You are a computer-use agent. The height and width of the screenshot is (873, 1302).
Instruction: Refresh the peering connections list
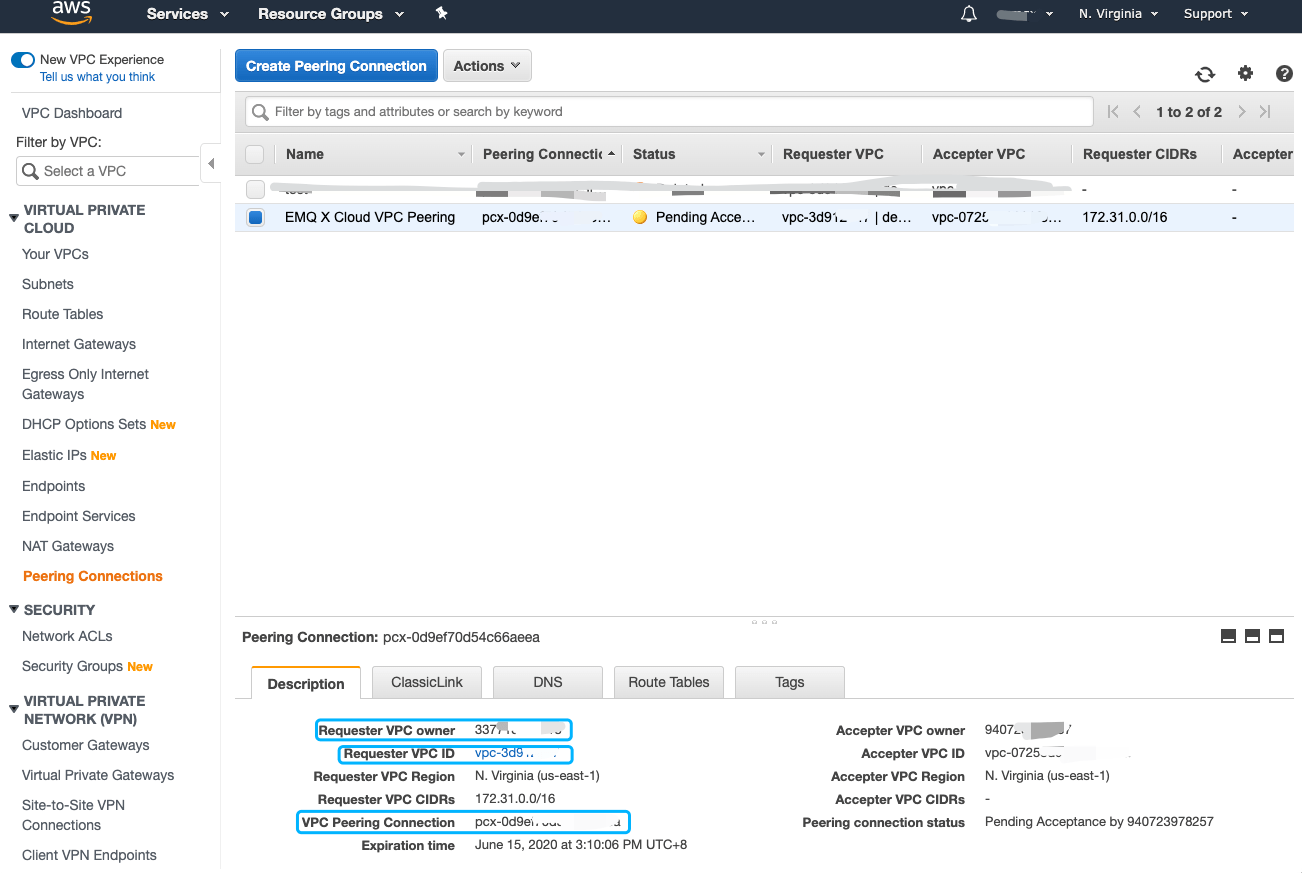pos(1205,74)
